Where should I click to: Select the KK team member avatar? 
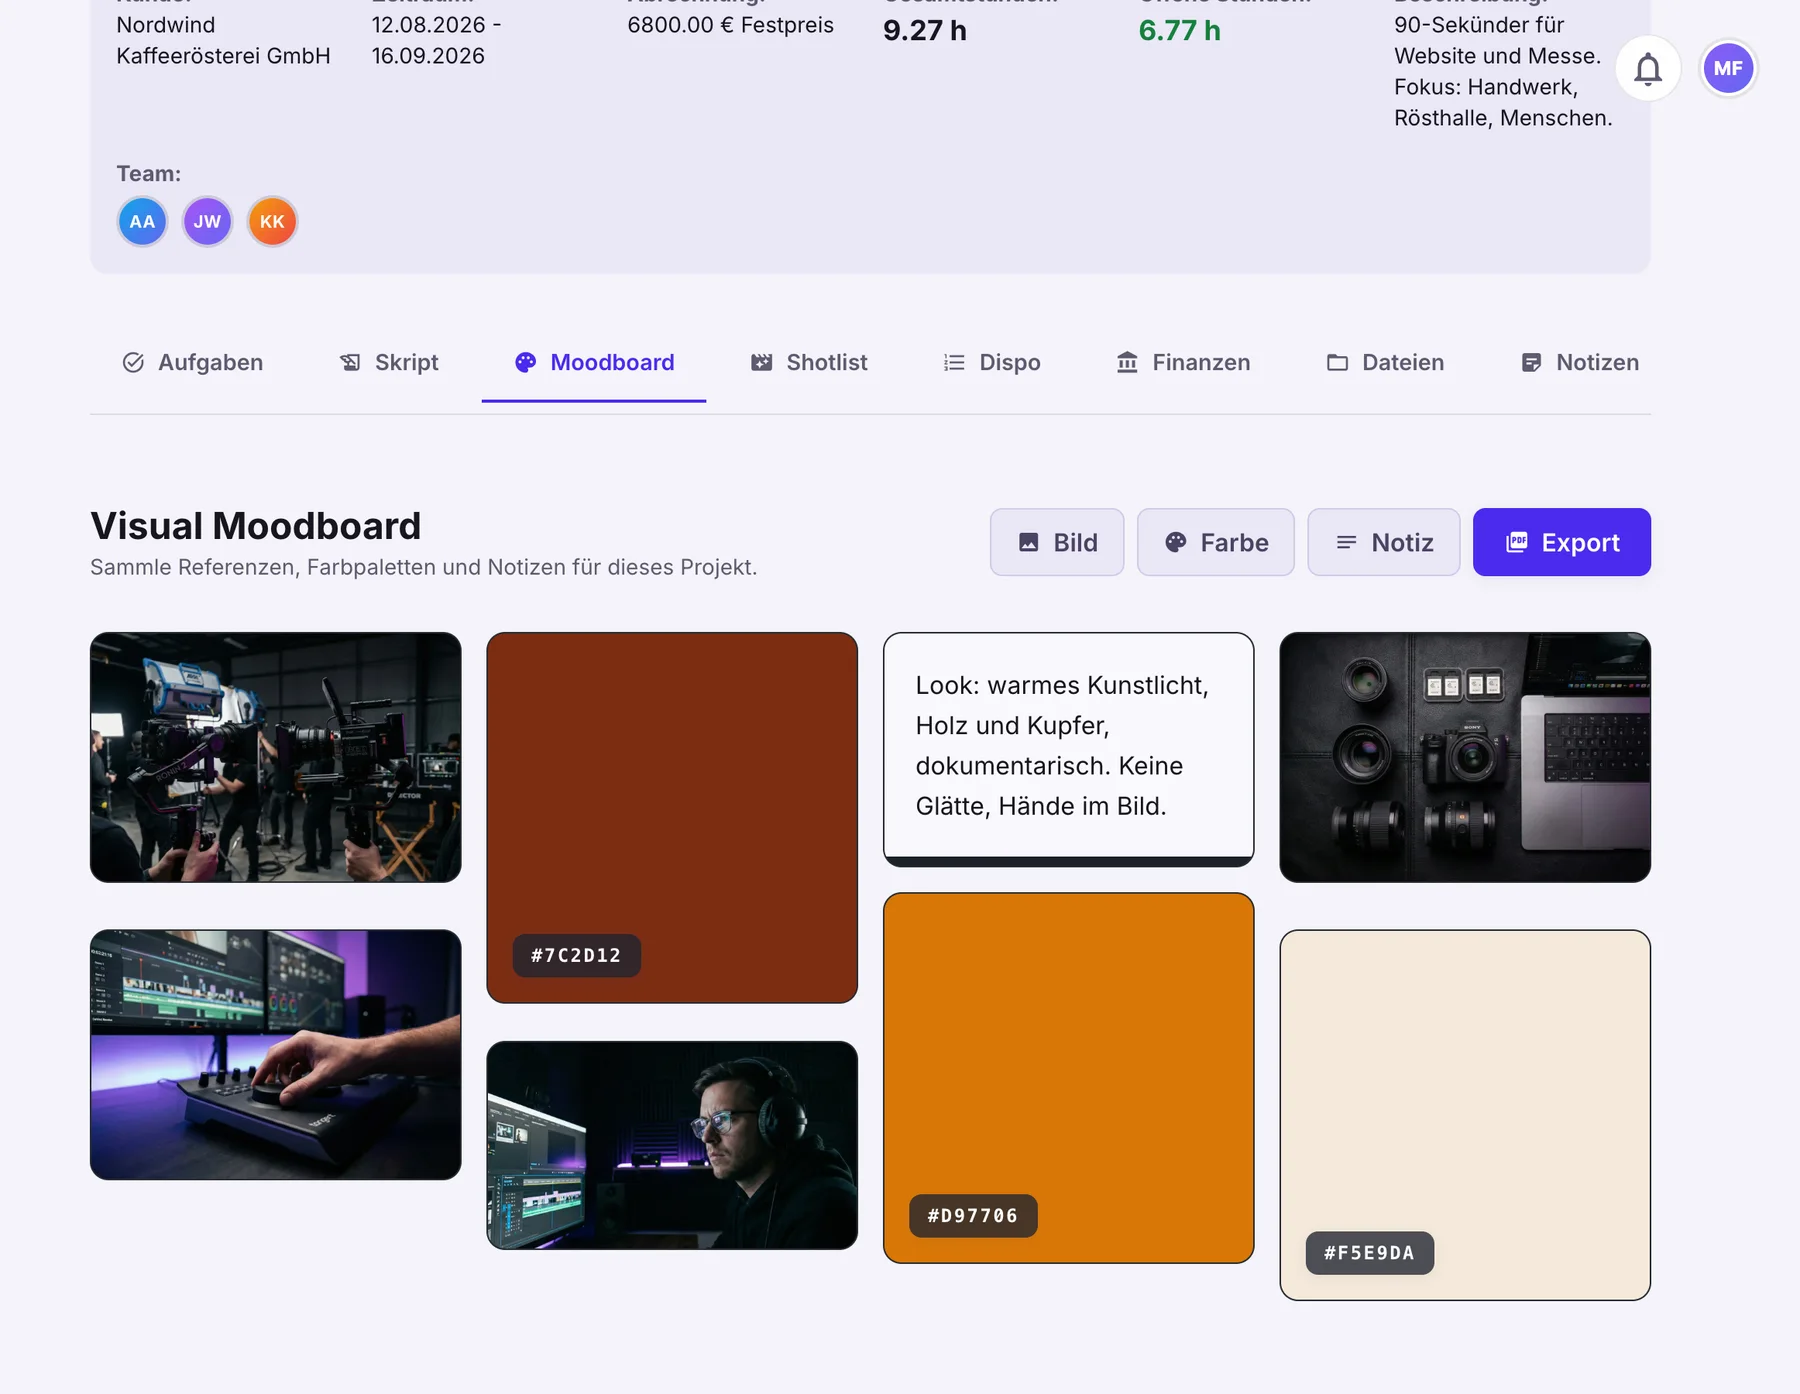[272, 221]
